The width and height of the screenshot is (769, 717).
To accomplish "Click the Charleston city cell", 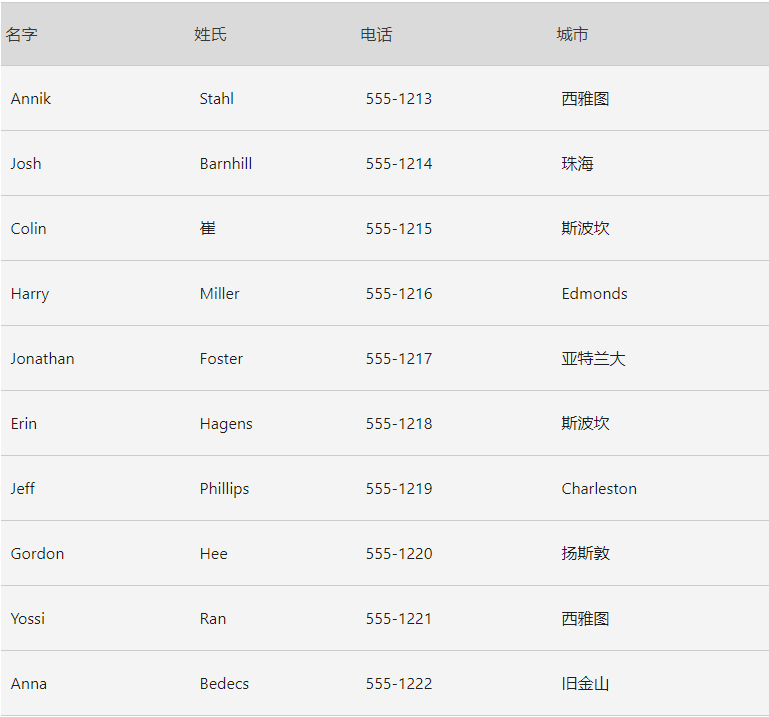I will point(598,489).
